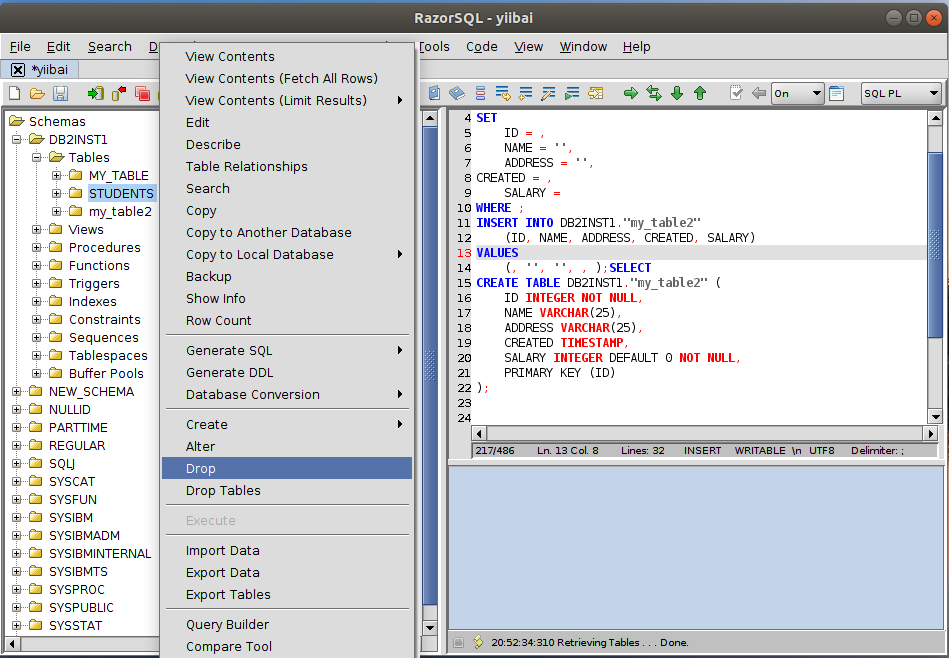Select the my_table2 table in the tree

120,211
